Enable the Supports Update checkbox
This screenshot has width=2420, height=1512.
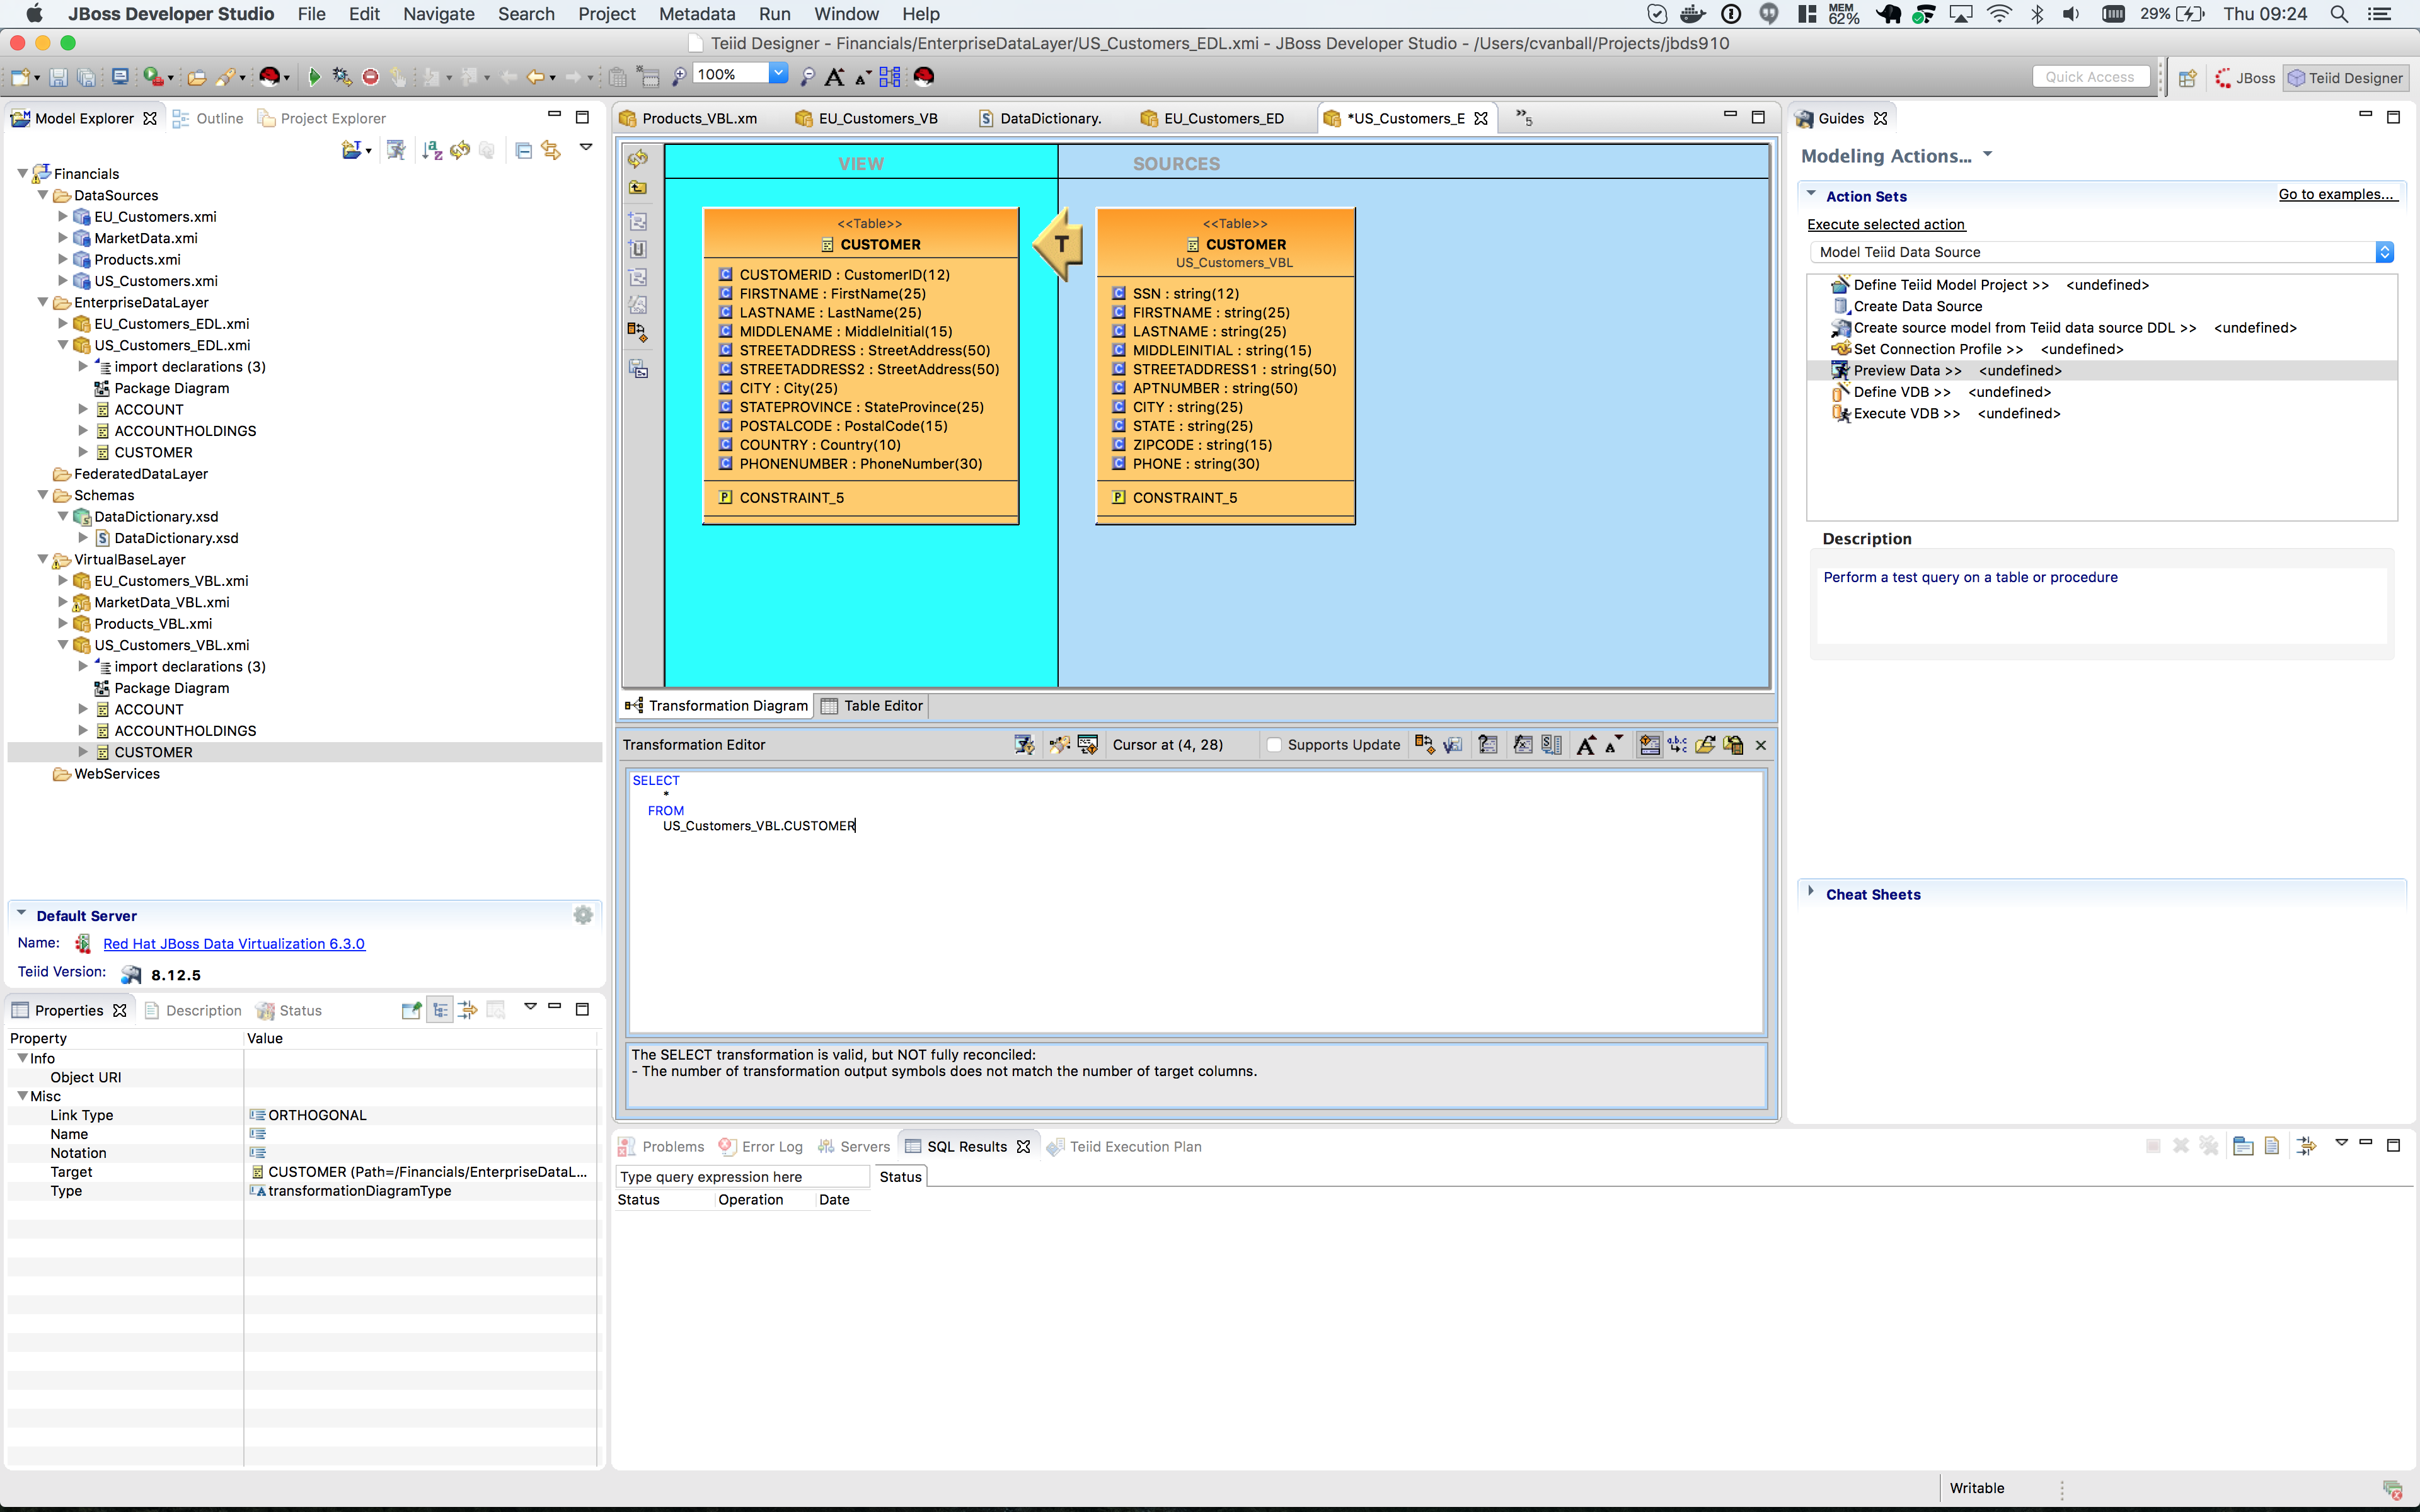point(1274,745)
